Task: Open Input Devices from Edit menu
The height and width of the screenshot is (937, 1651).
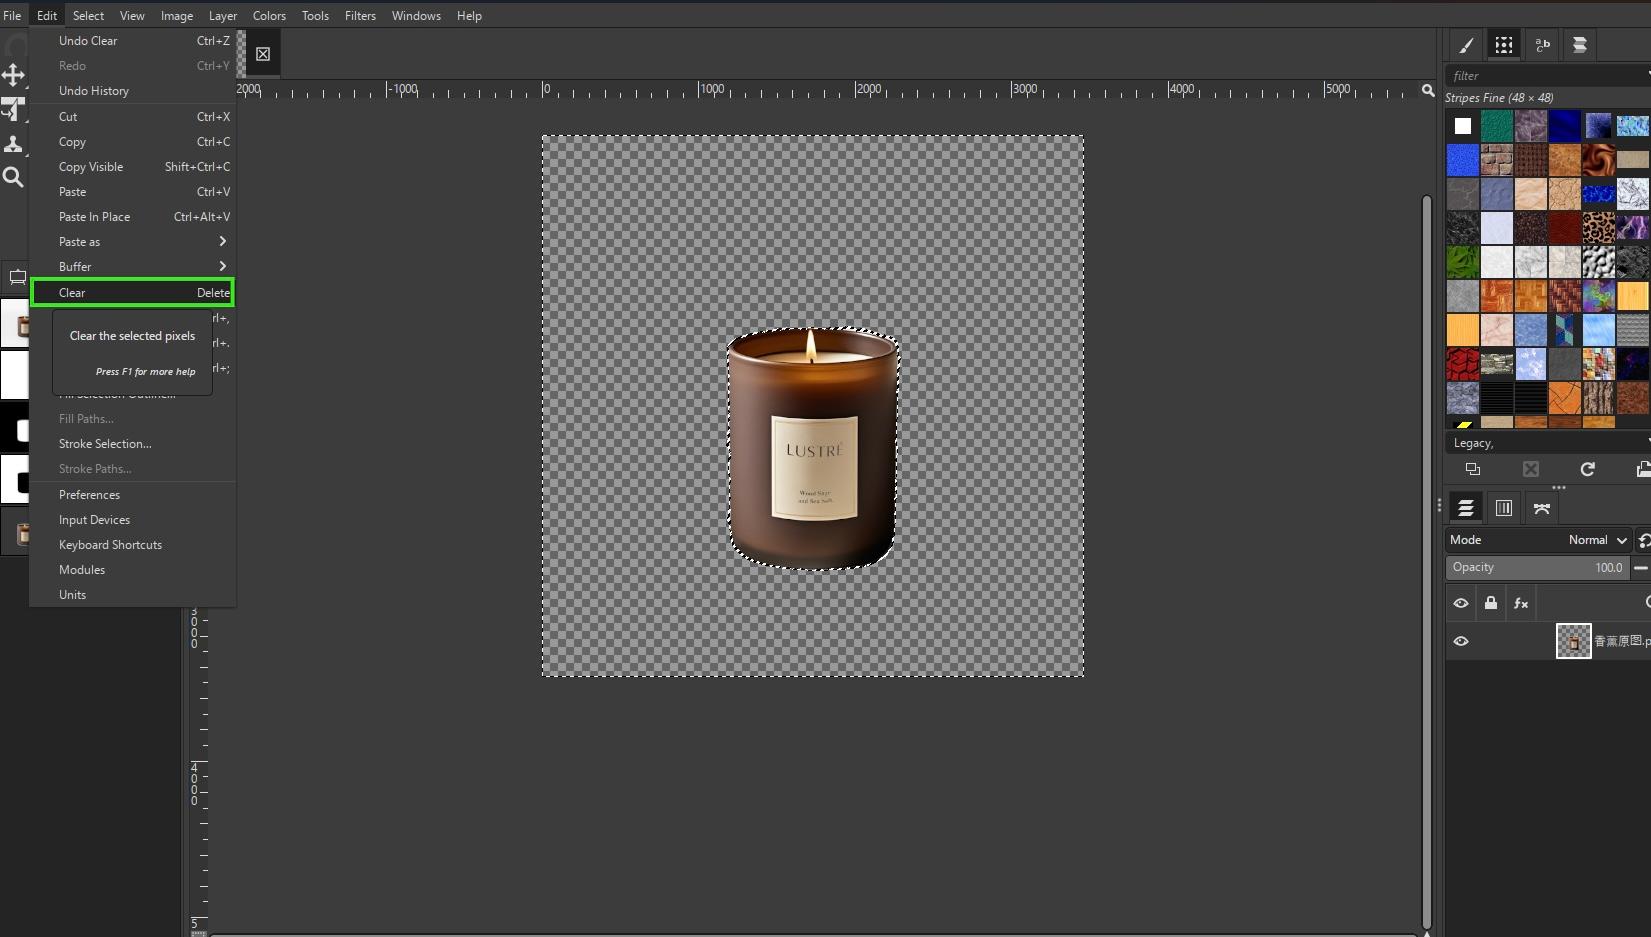Action: click(133, 520)
